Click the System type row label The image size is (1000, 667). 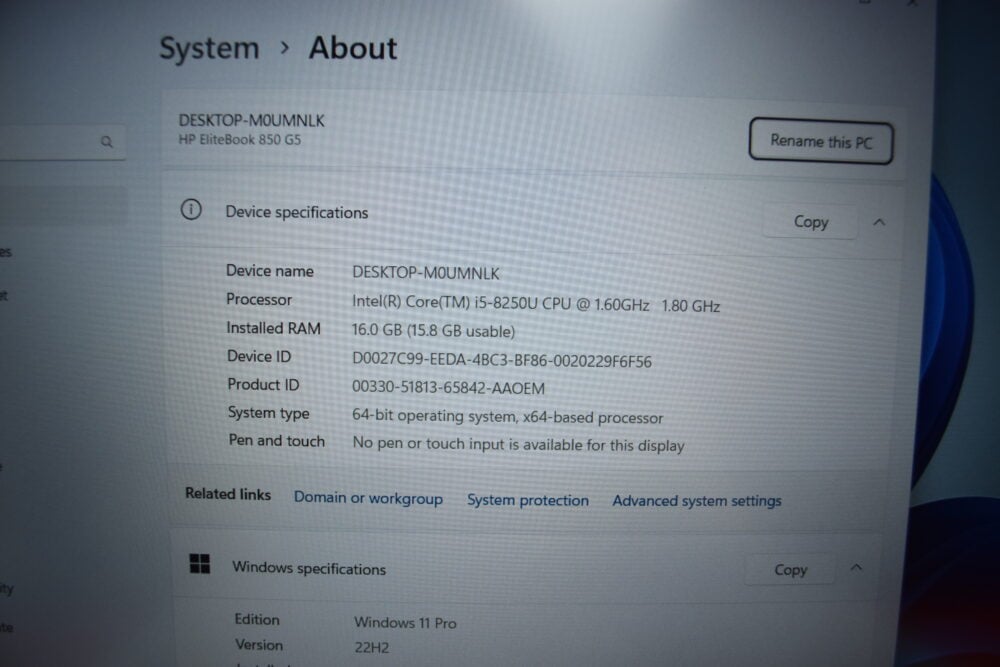pos(268,413)
